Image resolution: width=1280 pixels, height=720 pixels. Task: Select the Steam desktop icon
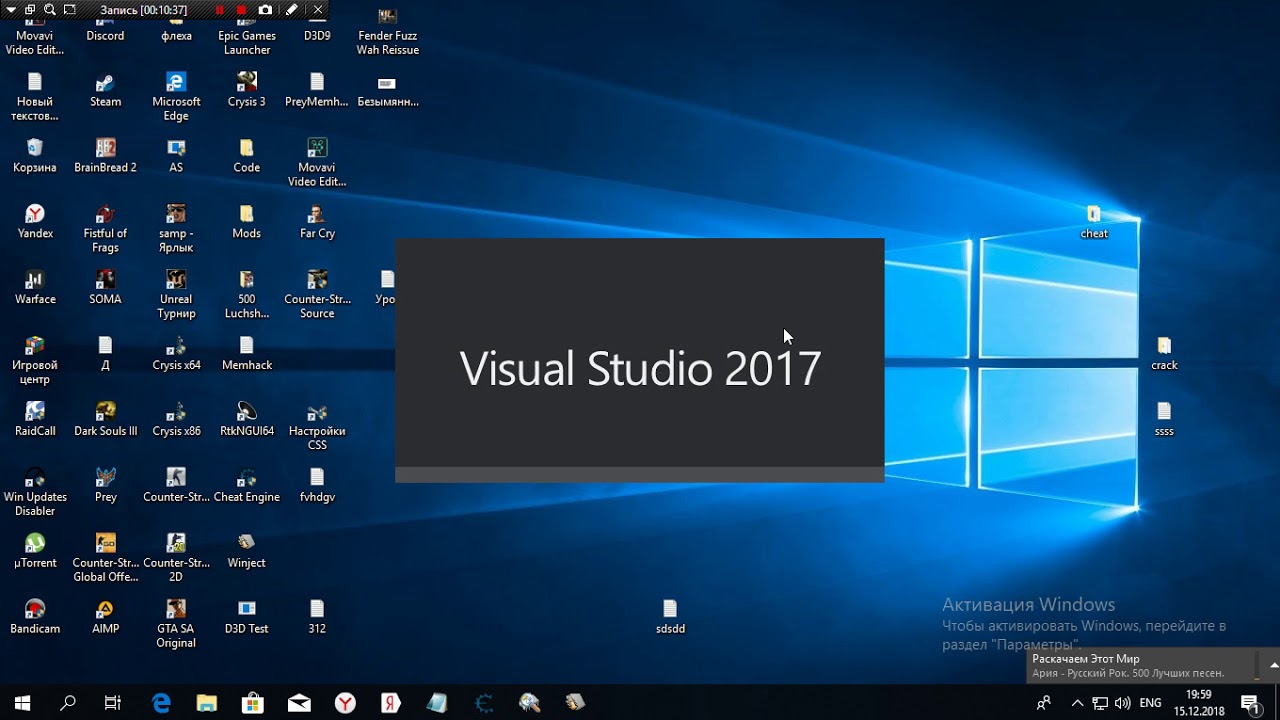tap(105, 90)
